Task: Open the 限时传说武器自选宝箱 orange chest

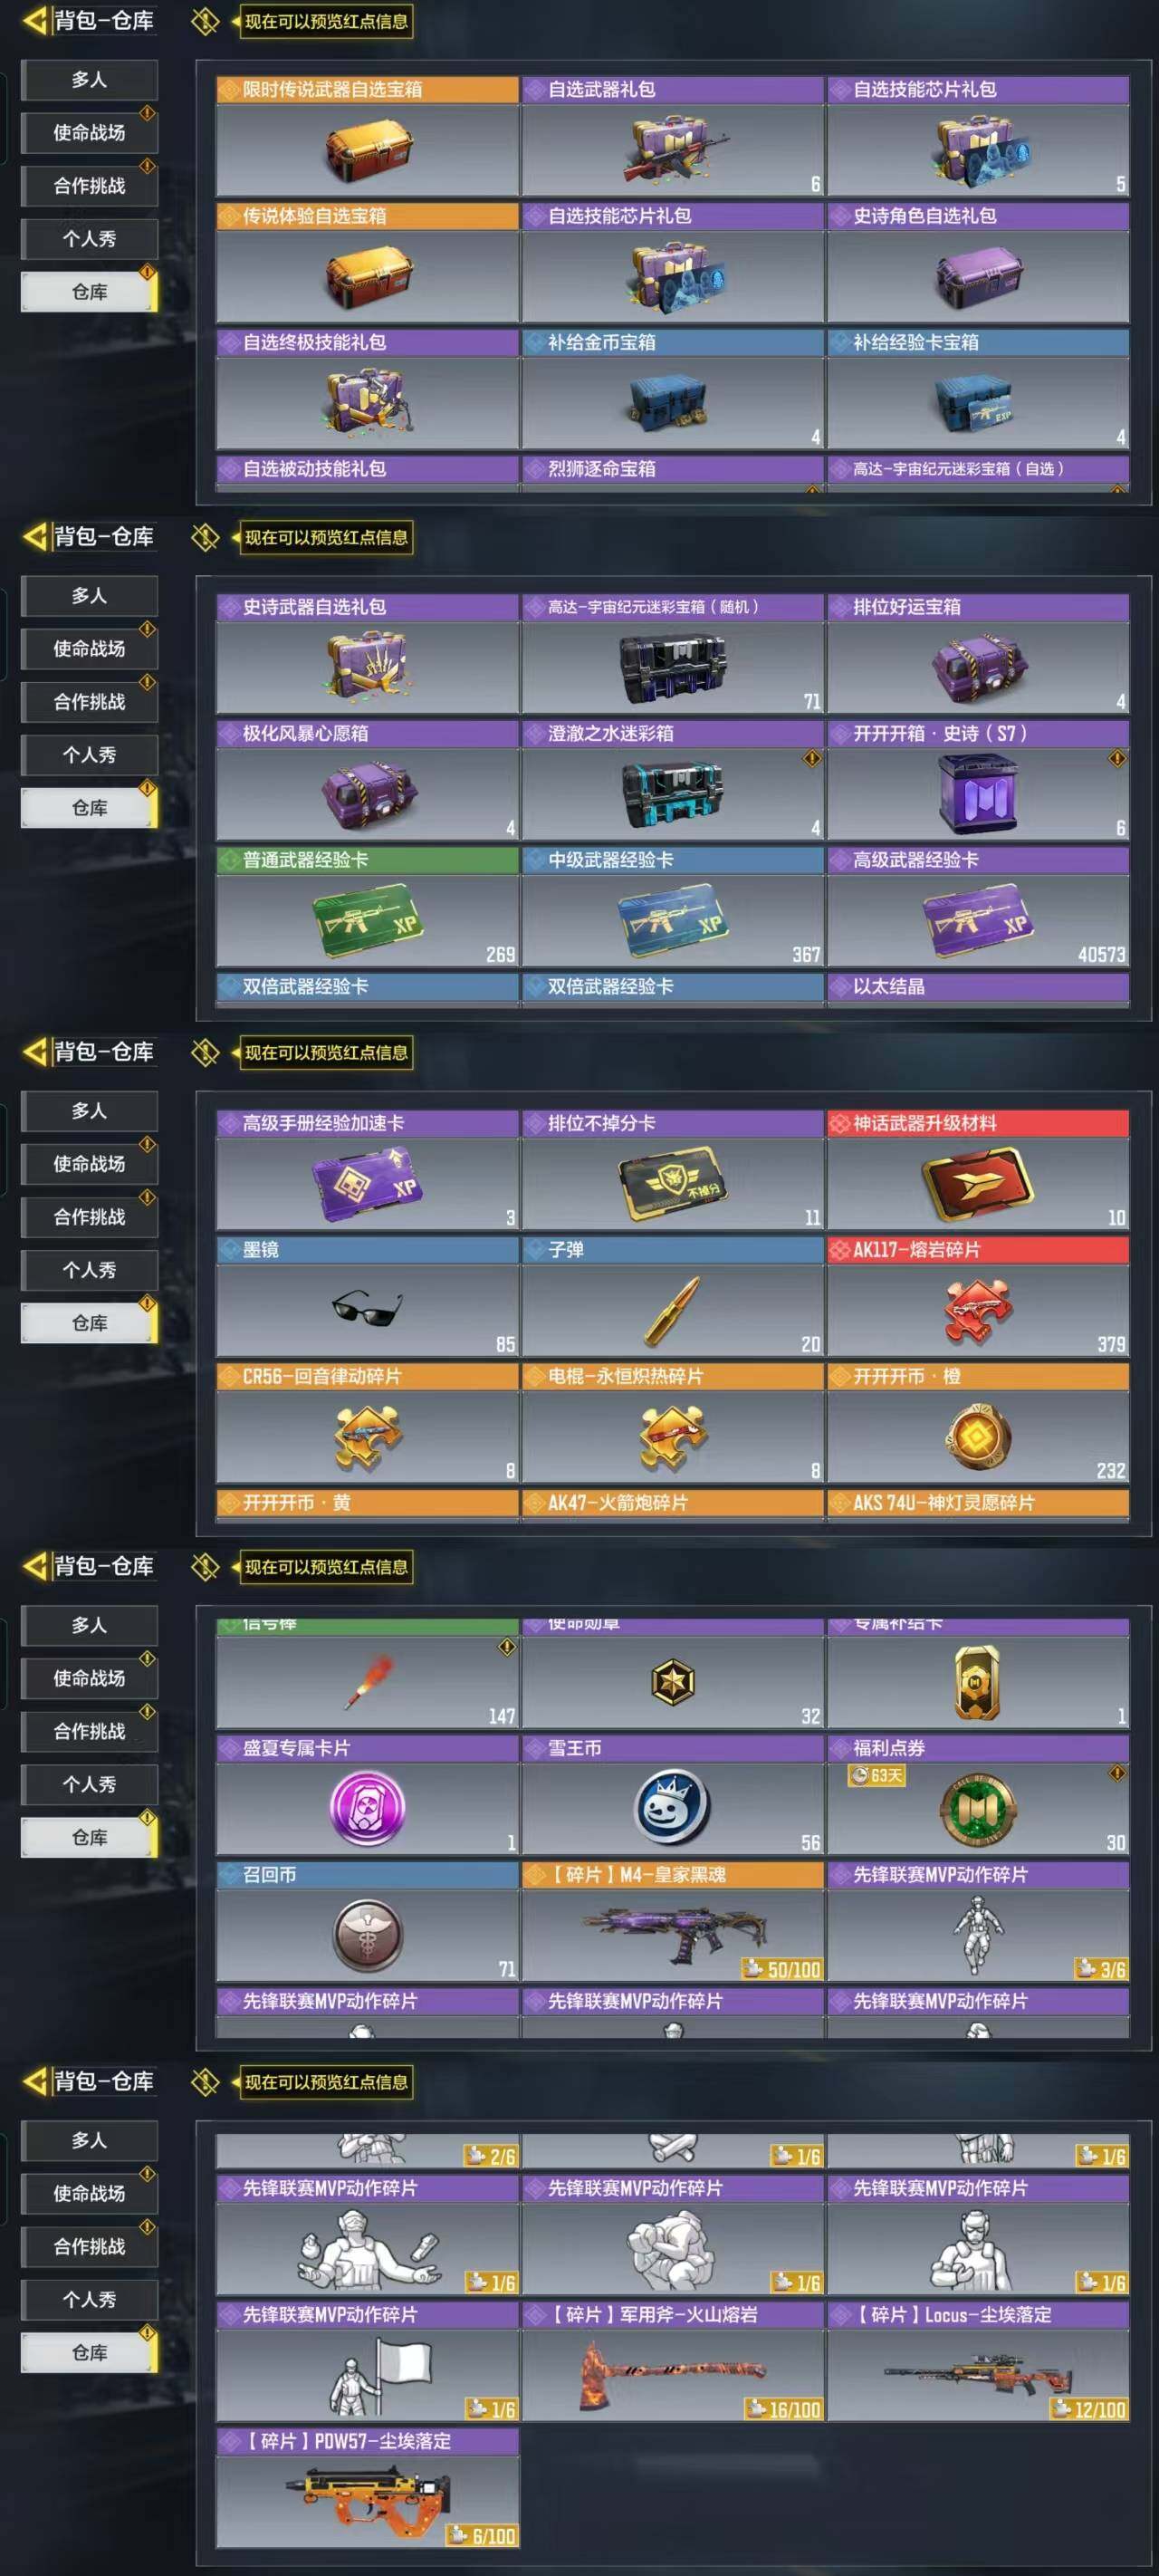Action: 368,137
